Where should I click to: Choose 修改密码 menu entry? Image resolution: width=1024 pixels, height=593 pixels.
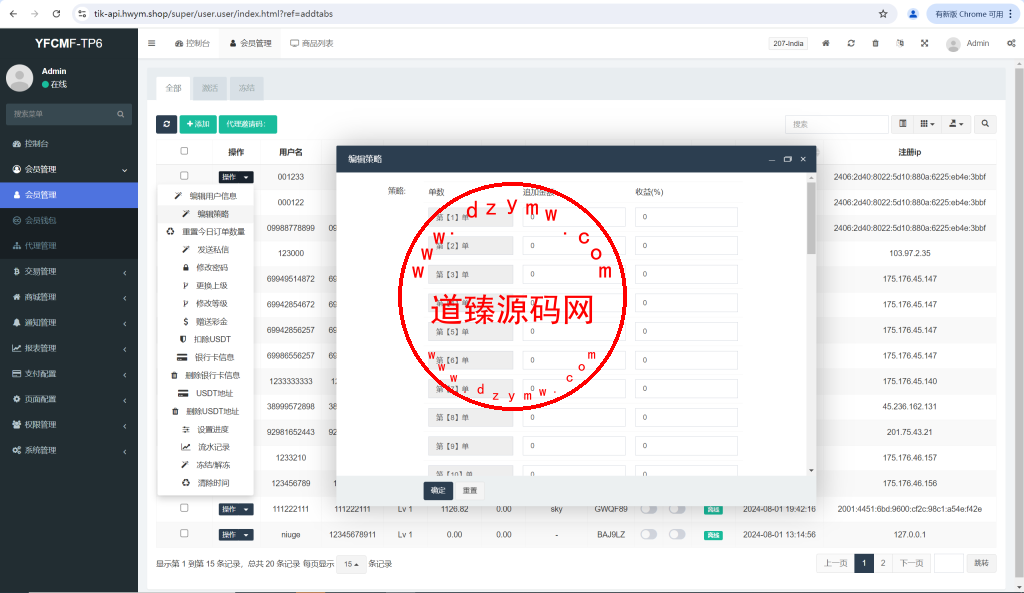tap(206, 268)
